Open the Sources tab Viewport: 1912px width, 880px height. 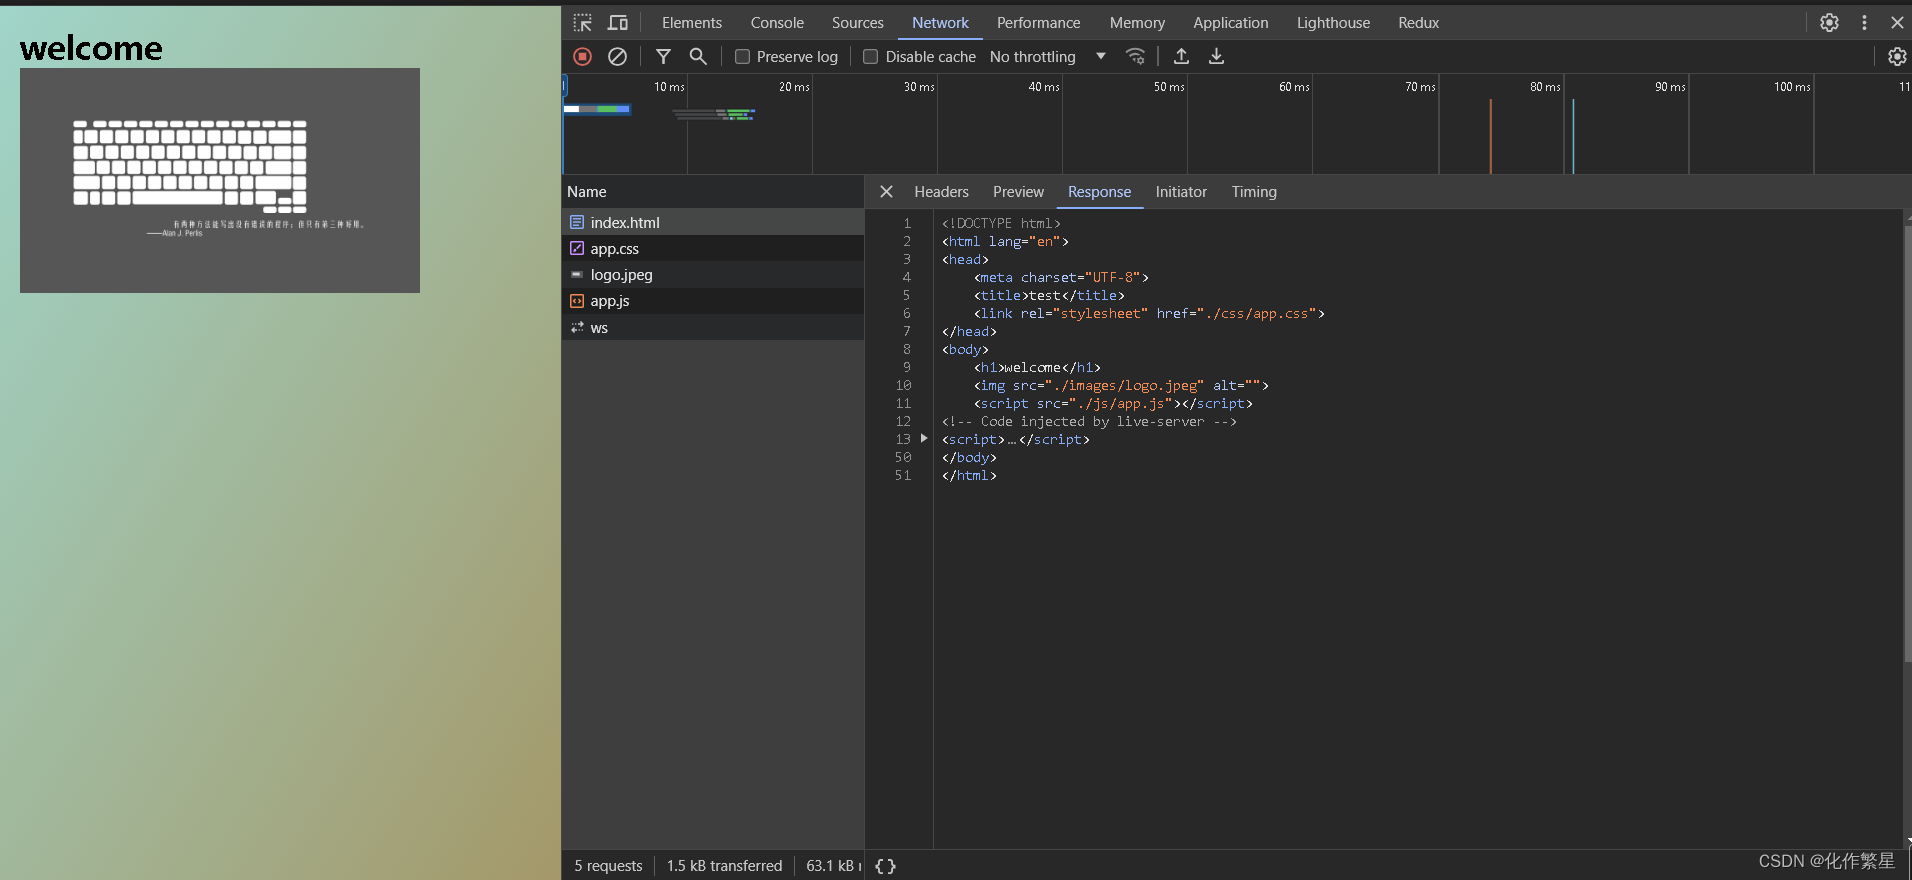tap(858, 22)
